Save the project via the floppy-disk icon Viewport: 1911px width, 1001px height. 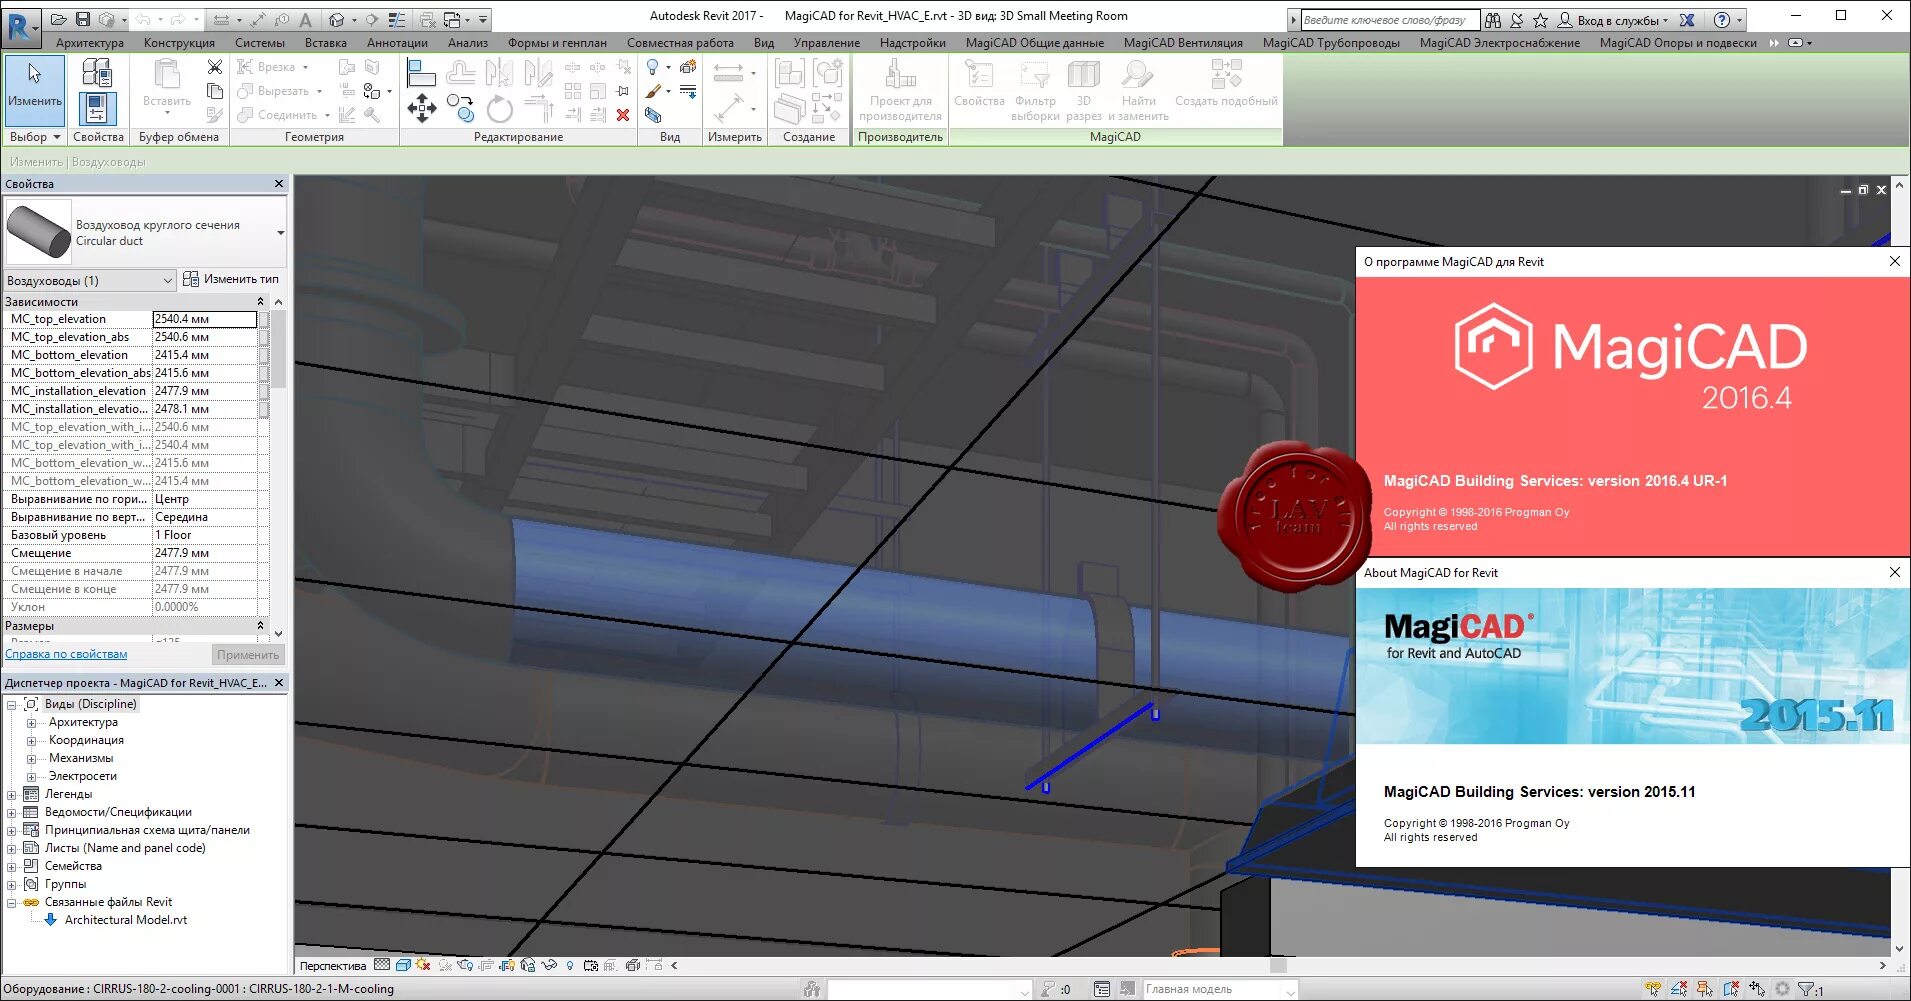(x=83, y=19)
